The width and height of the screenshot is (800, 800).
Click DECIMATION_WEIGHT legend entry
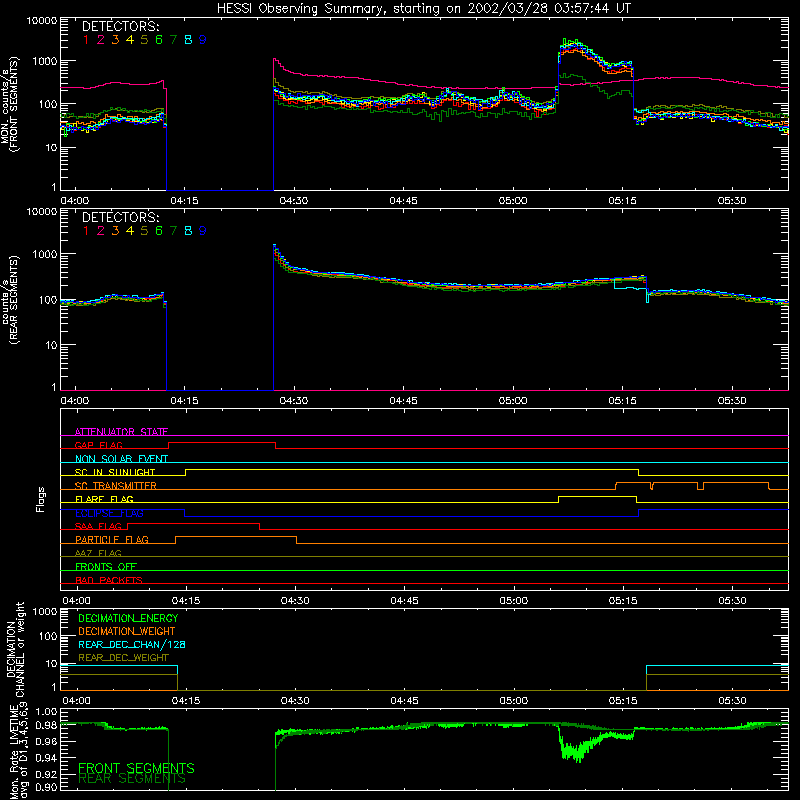[x=127, y=631]
